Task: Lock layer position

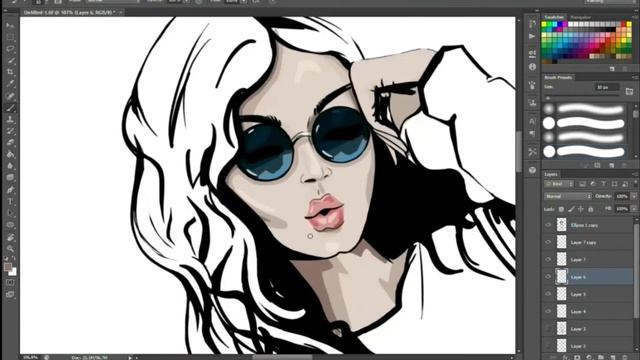Action: coord(581,209)
